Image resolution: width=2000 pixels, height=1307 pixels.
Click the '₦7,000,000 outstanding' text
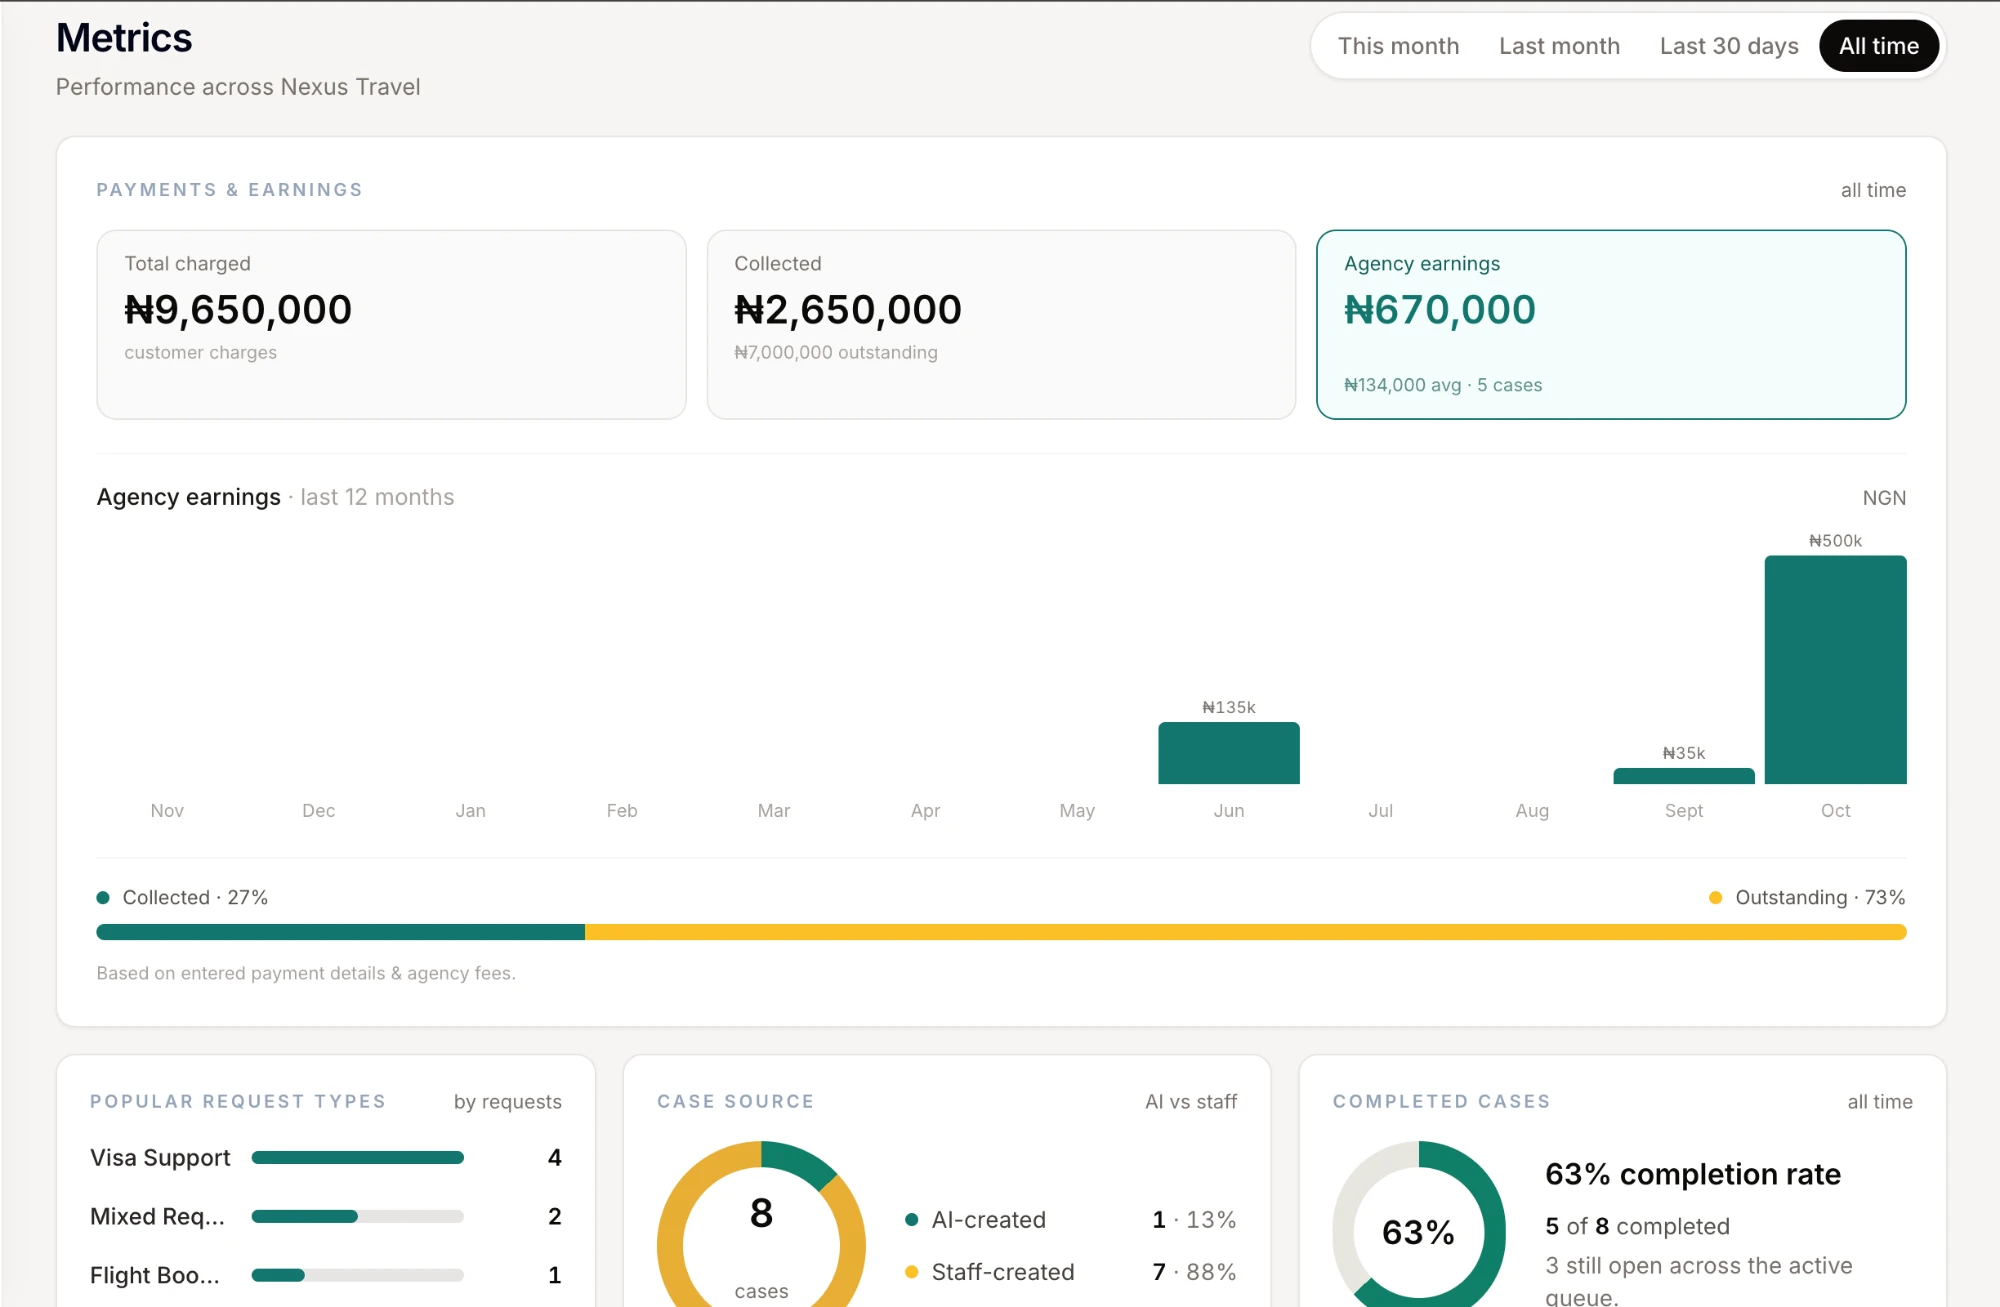836,353
